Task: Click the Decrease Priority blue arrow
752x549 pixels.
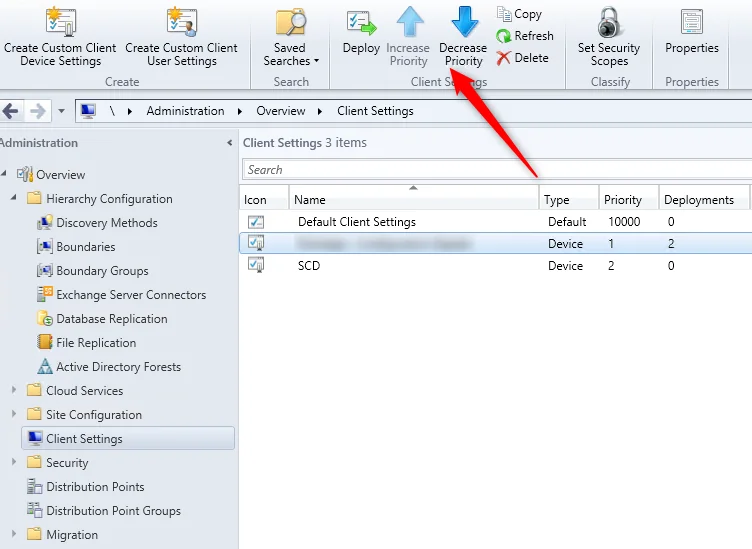Action: click(464, 21)
